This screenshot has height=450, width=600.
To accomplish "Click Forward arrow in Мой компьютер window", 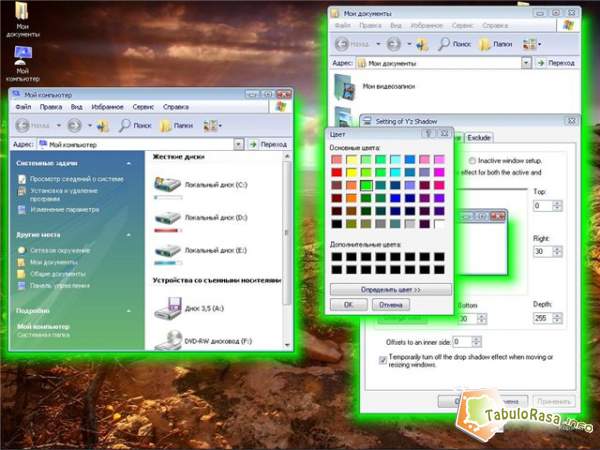I will [x=74, y=125].
